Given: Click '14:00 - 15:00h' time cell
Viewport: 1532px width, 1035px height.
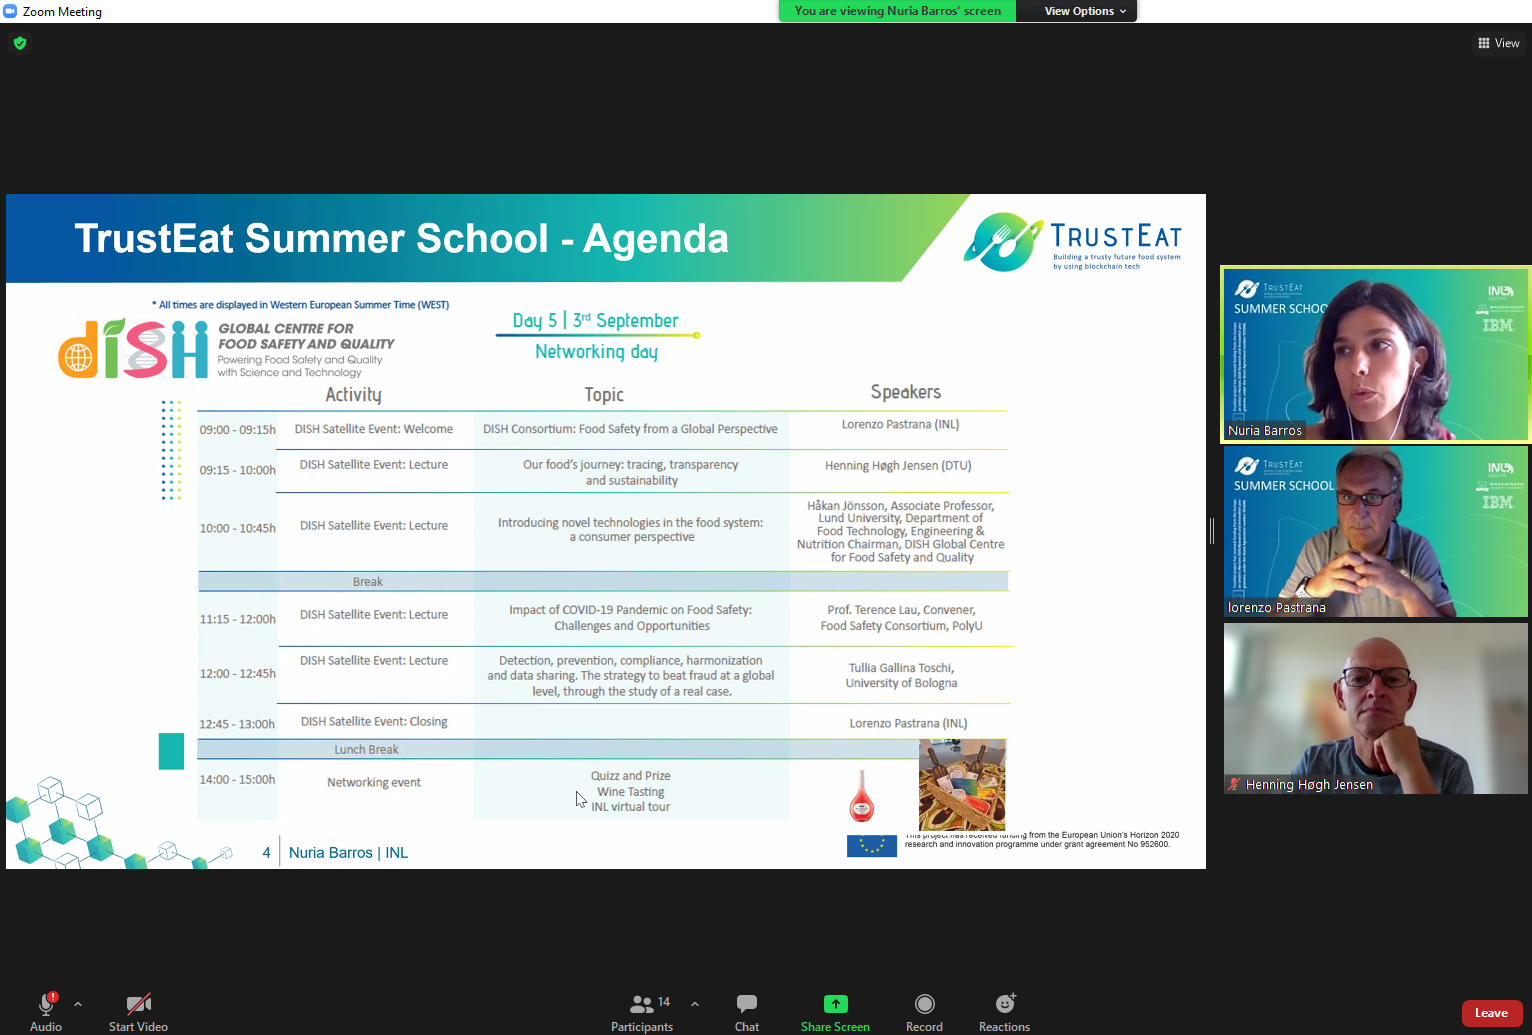Looking at the screenshot, I should [x=237, y=780].
